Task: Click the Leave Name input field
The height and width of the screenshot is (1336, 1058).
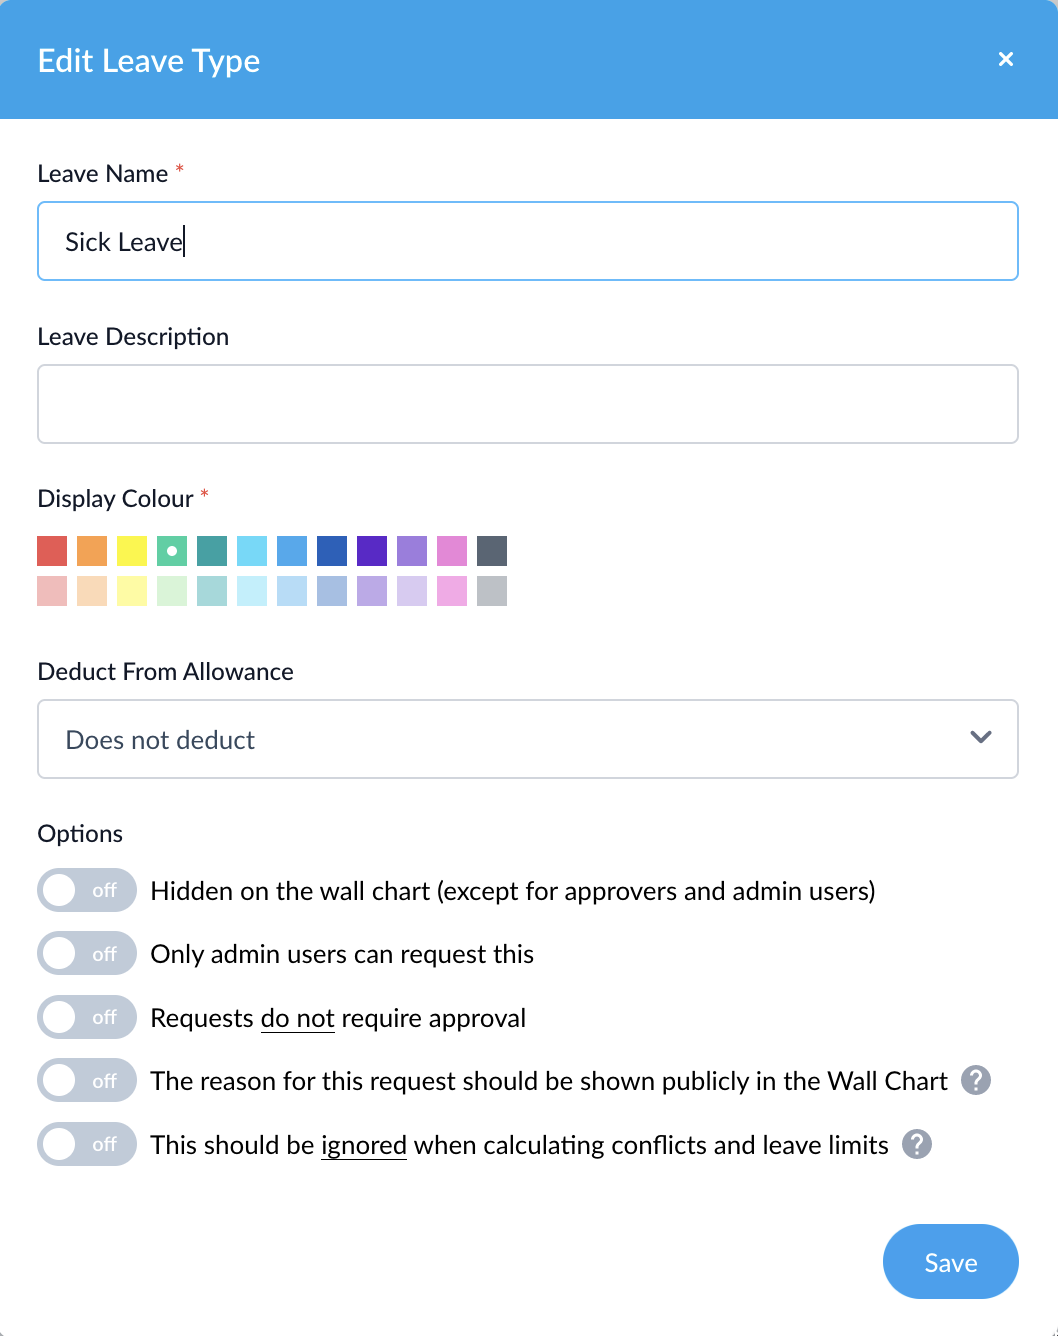Action: [x=528, y=241]
